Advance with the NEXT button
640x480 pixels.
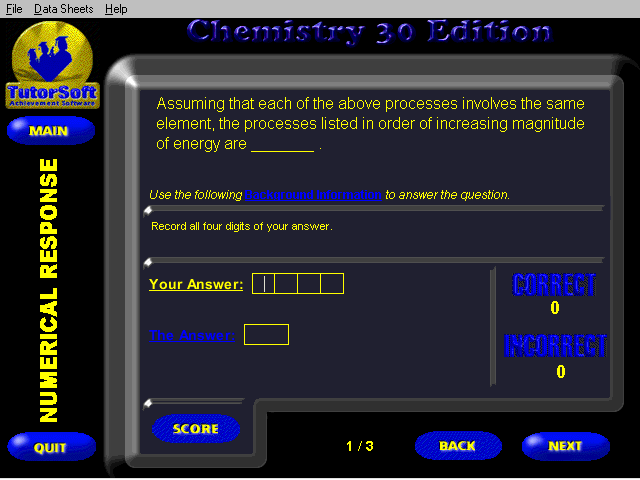tap(566, 446)
